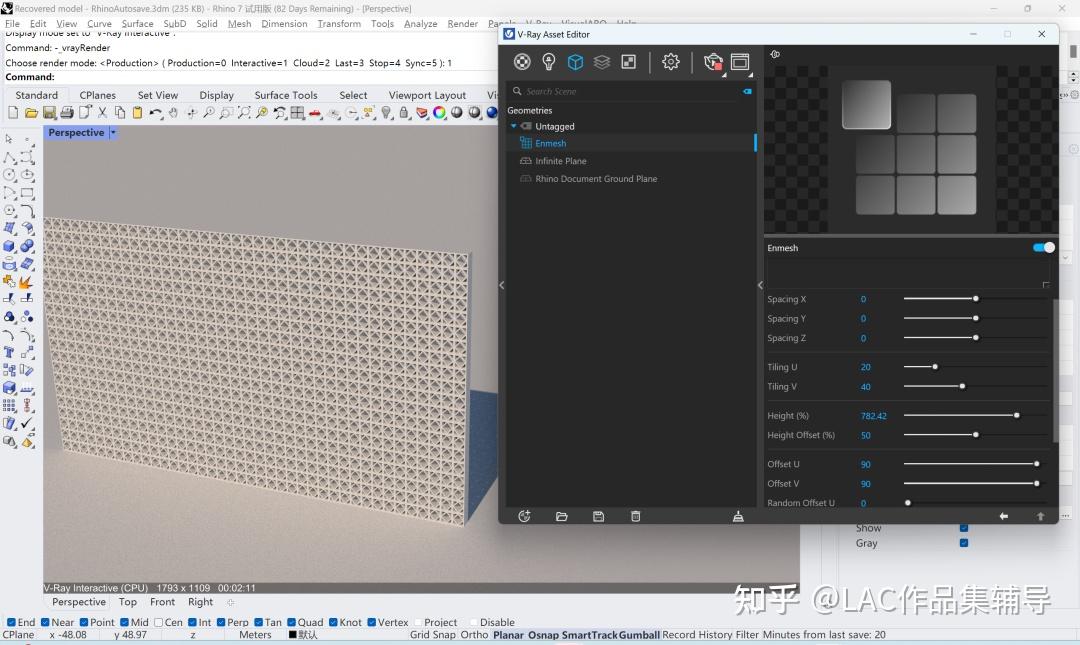Select Enmesh in the scene tree
The width and height of the screenshot is (1080, 645).
point(550,142)
